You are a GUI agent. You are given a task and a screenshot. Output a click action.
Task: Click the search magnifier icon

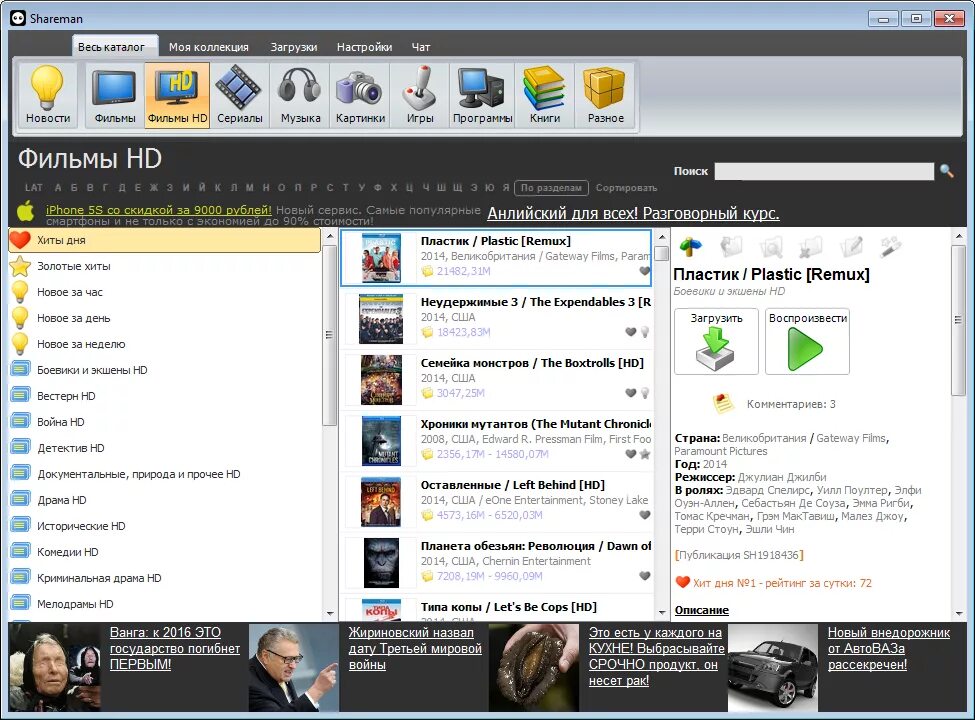pos(946,171)
